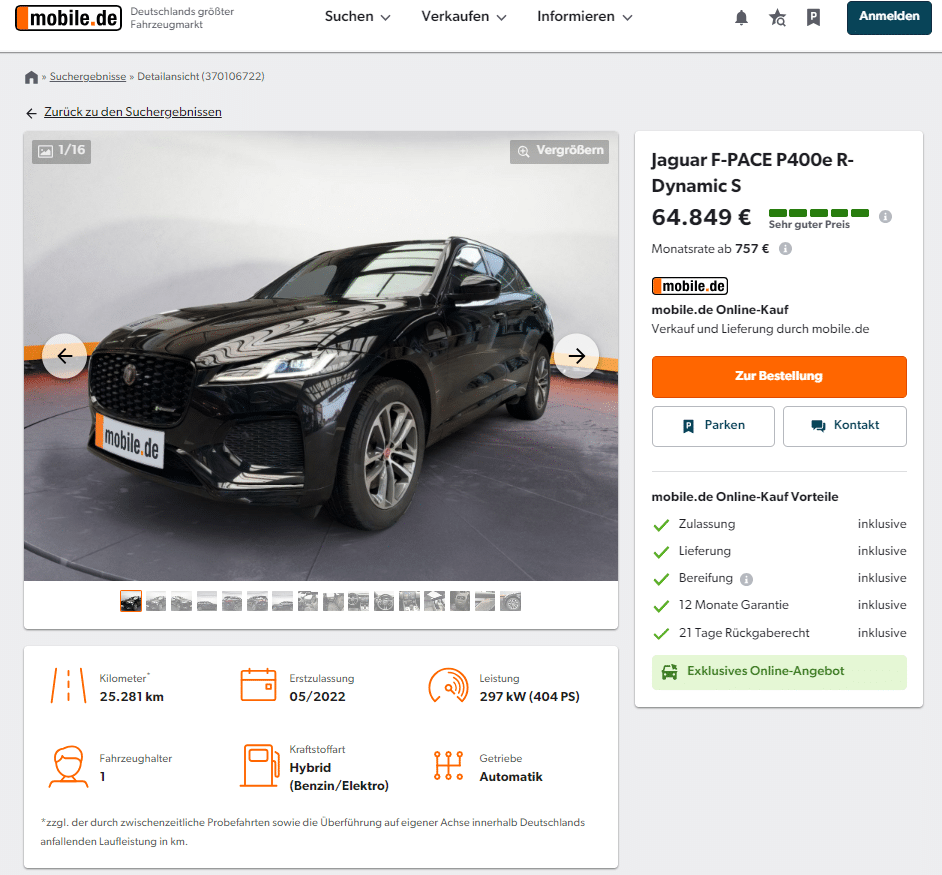Click info icon next to Bereifung
This screenshot has height=875, width=942.
pos(746,579)
